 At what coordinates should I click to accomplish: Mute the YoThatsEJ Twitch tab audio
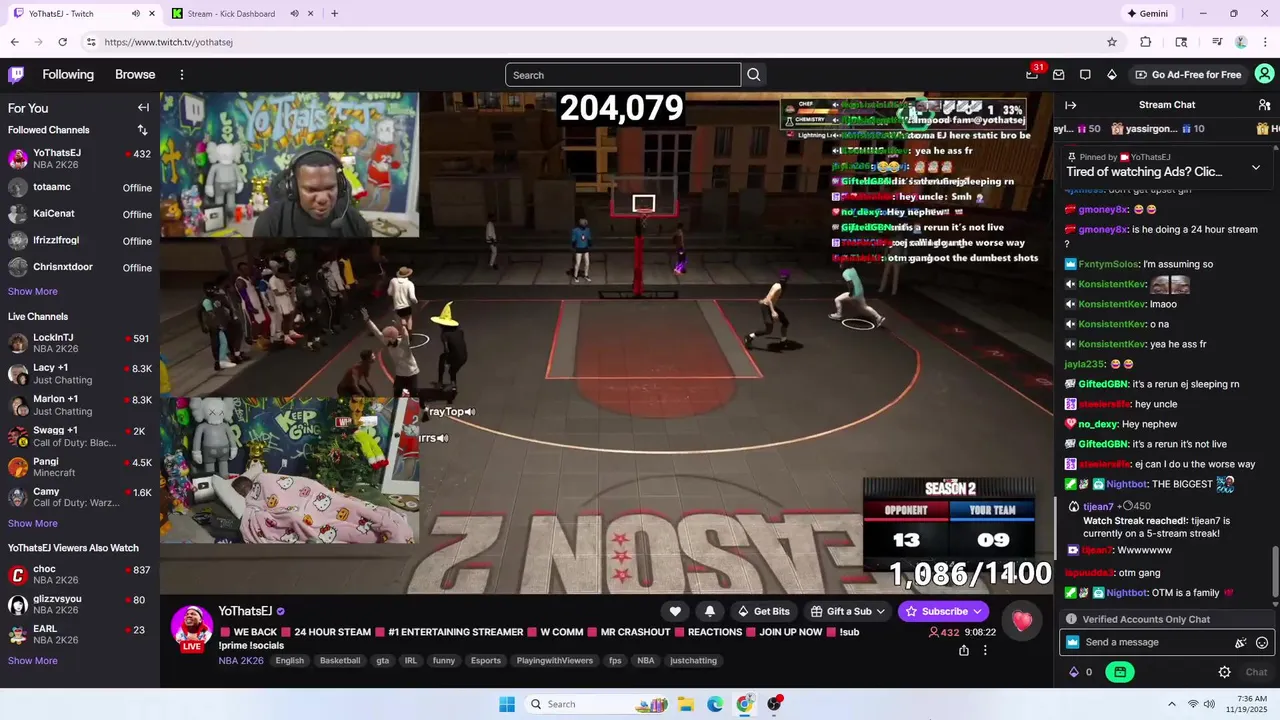point(135,14)
